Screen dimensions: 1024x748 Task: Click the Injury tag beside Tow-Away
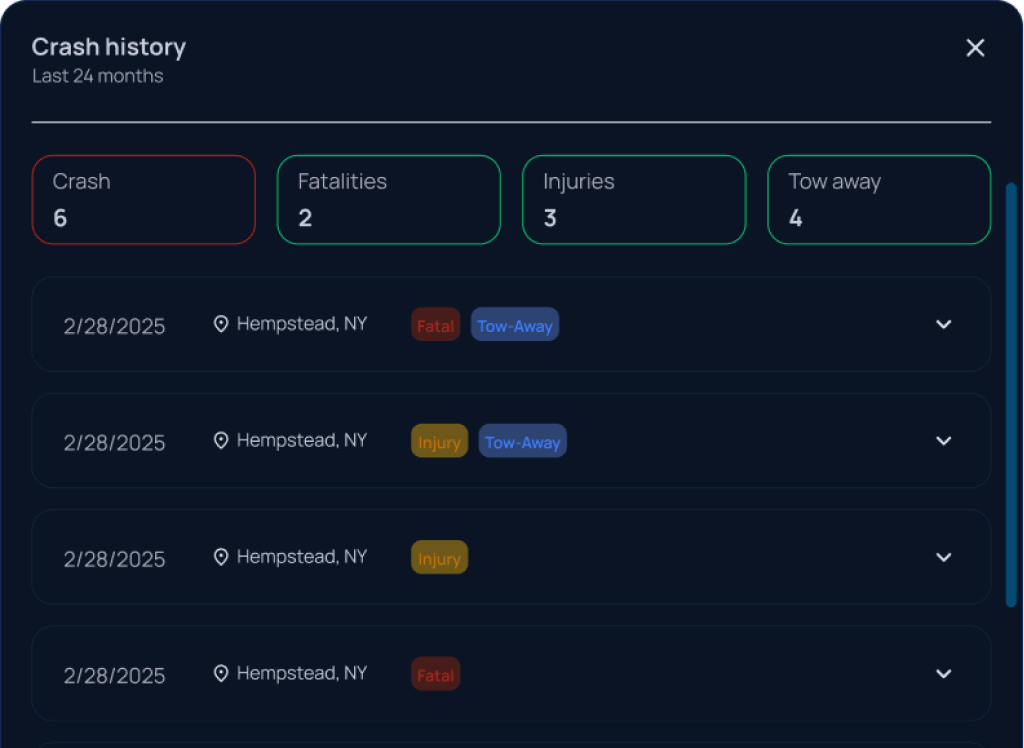439,442
